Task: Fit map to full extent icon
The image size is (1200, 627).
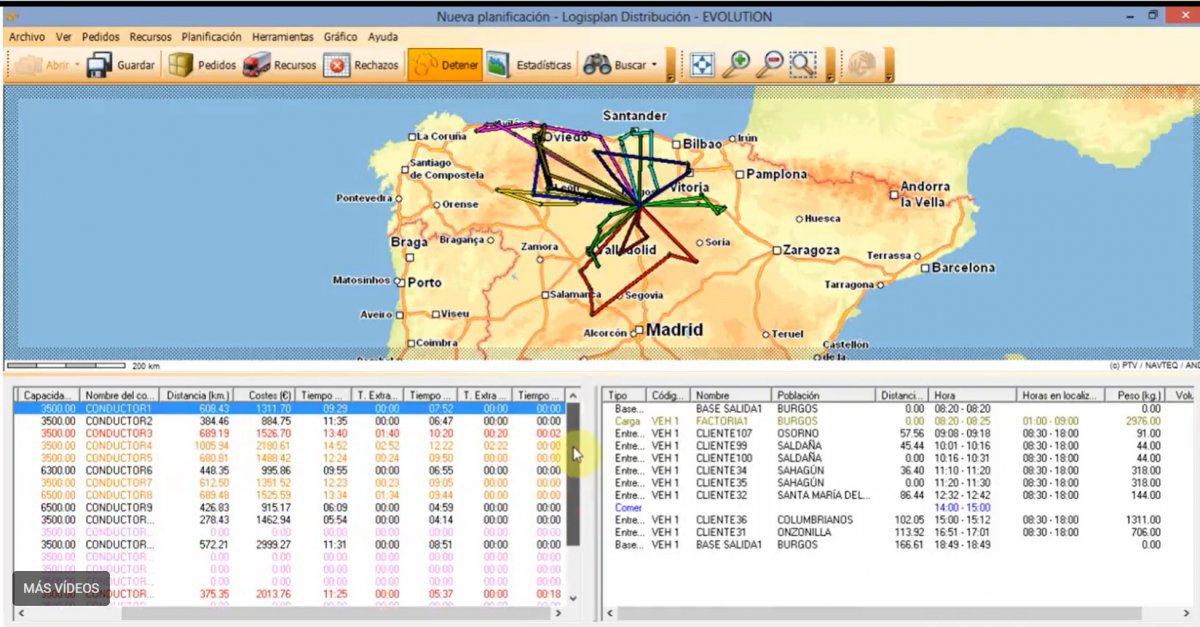Action: (703, 65)
